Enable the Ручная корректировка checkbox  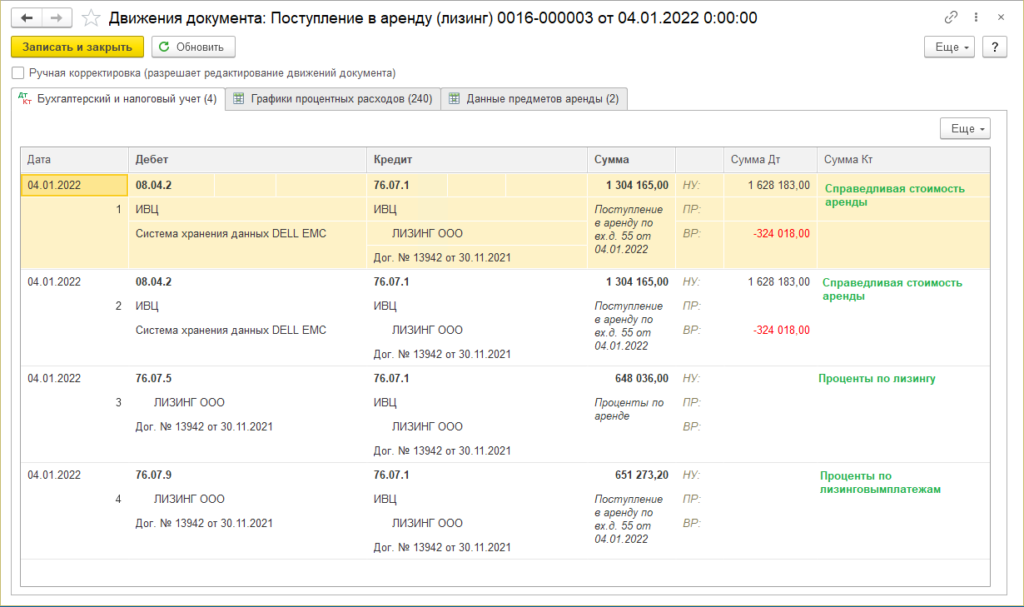click(18, 73)
